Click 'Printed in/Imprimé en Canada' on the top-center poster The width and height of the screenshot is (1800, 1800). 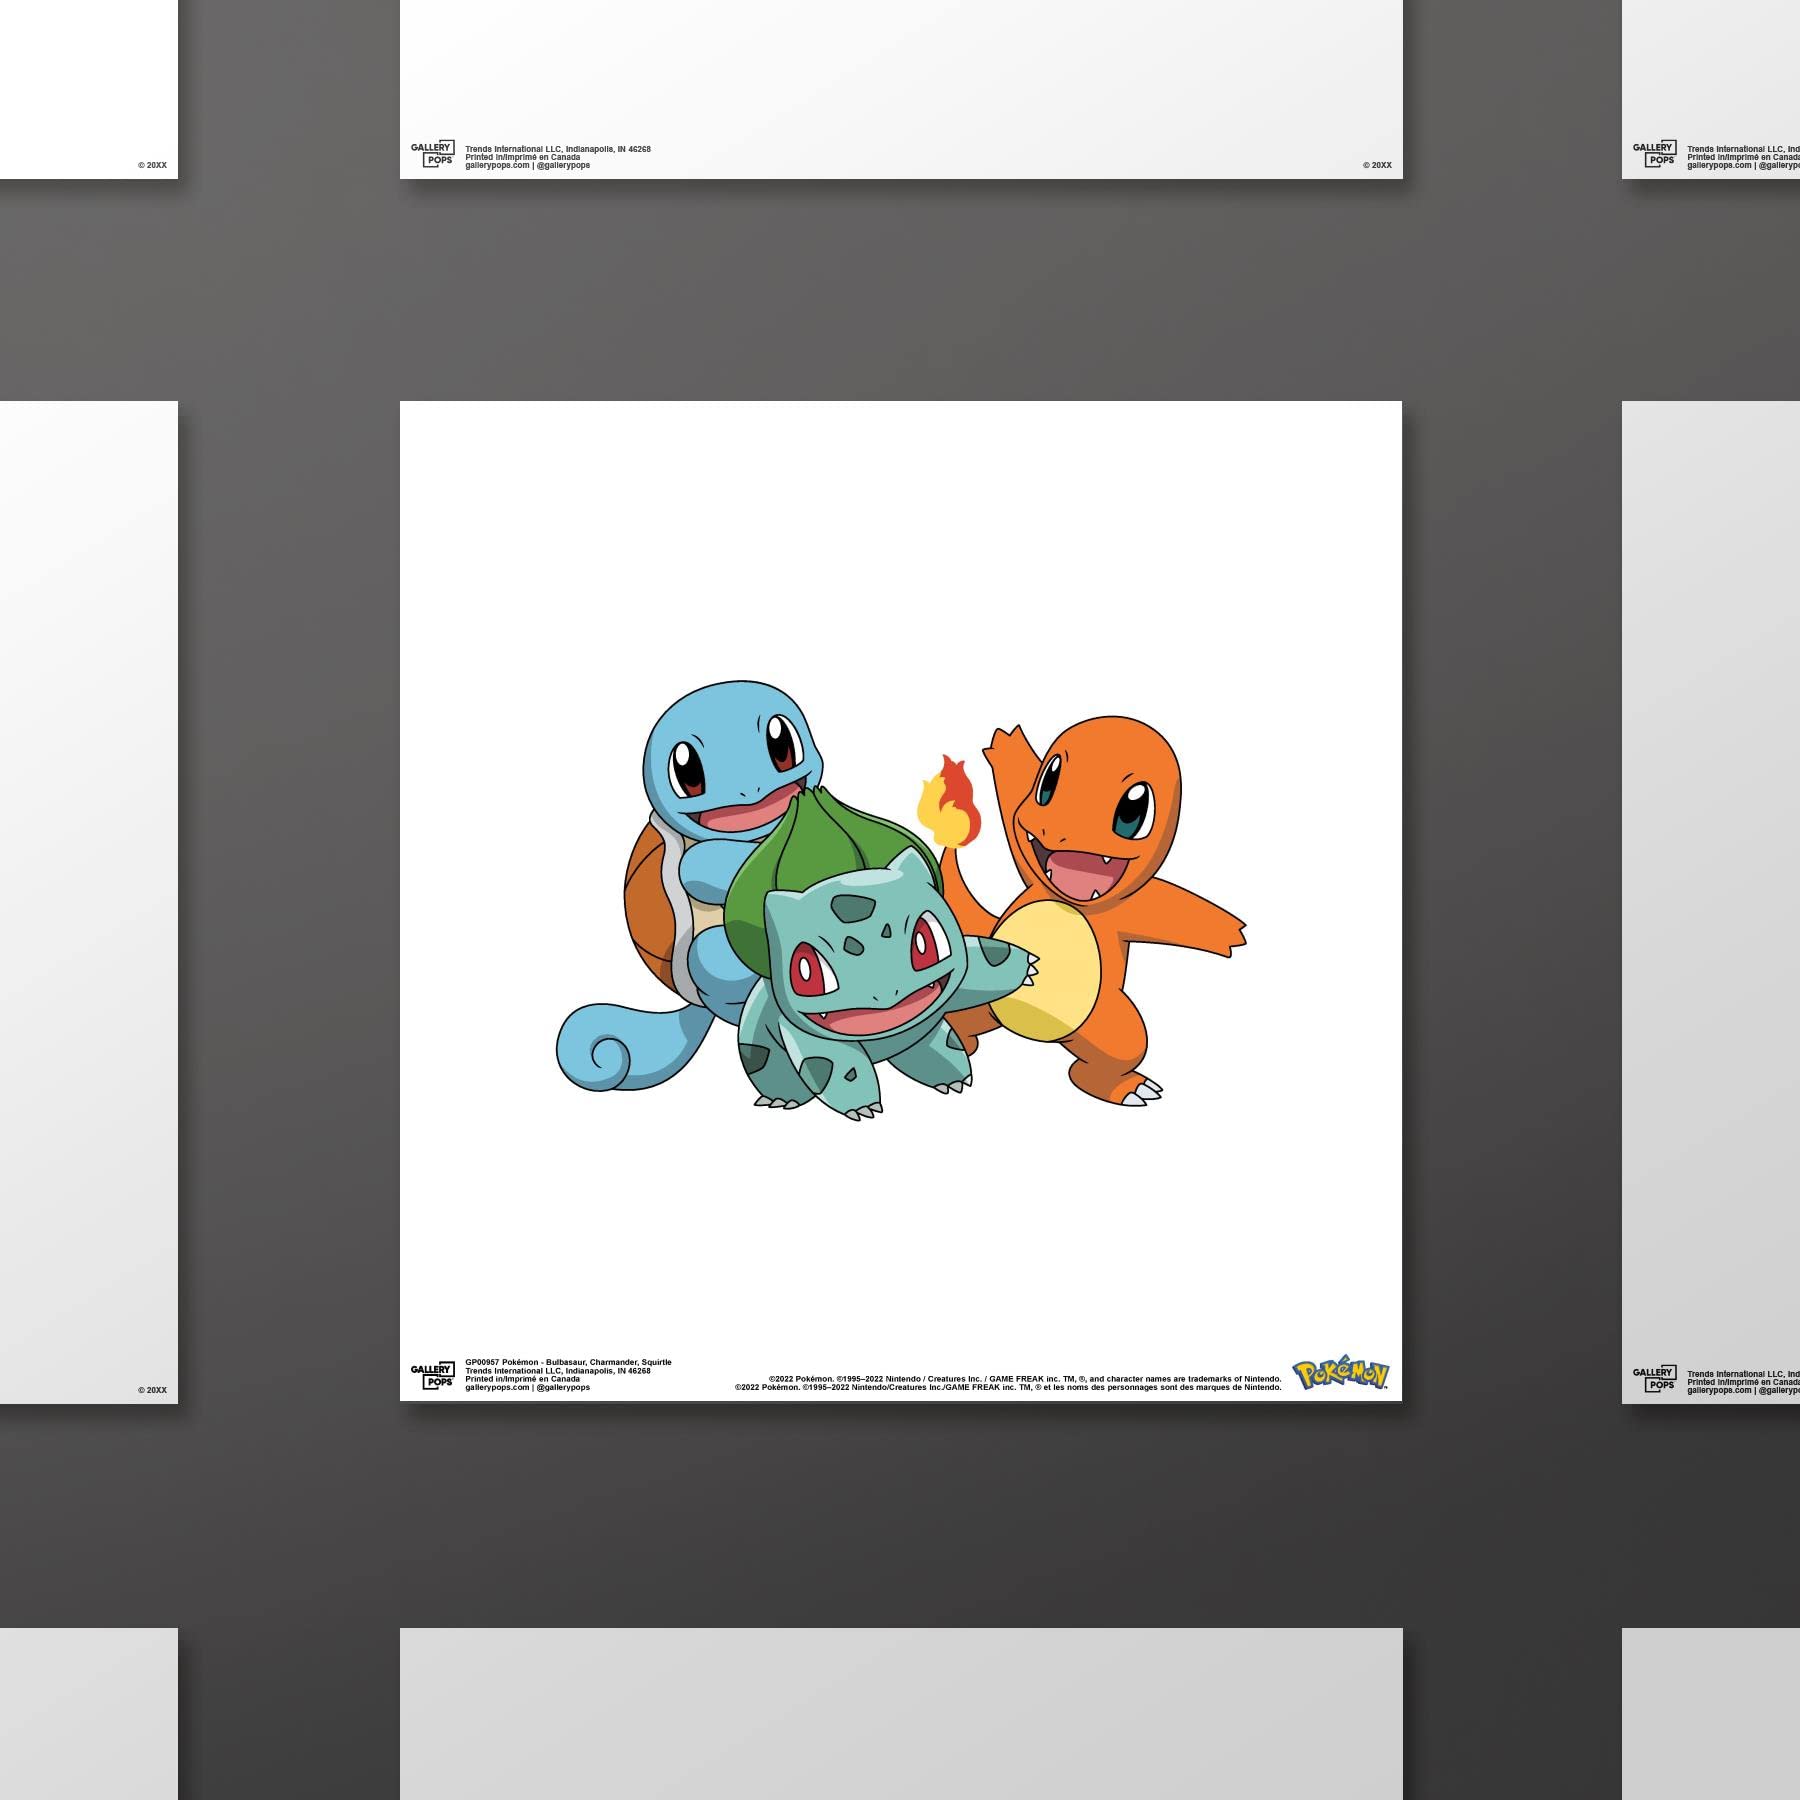click(x=522, y=157)
